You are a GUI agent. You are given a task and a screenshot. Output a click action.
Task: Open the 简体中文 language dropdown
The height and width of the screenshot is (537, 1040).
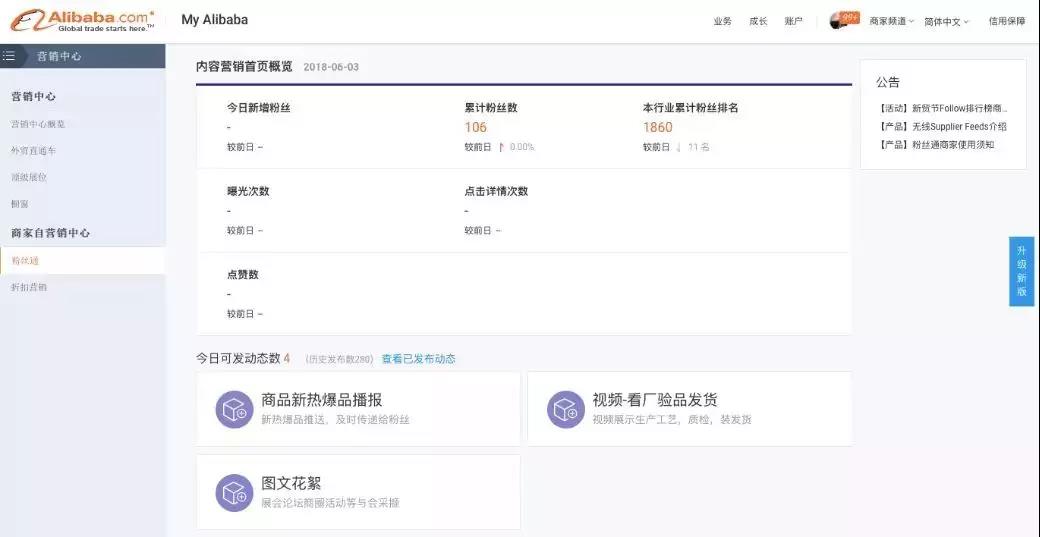[946, 21]
